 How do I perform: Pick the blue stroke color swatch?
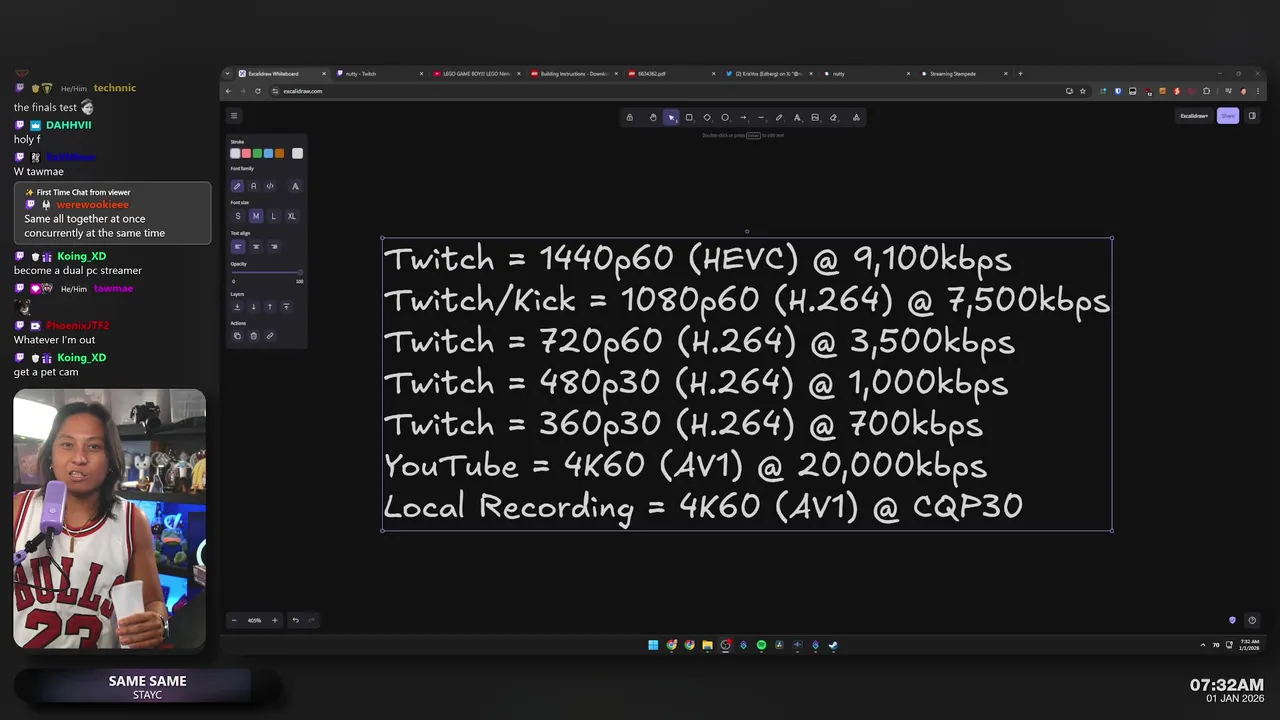[x=268, y=153]
